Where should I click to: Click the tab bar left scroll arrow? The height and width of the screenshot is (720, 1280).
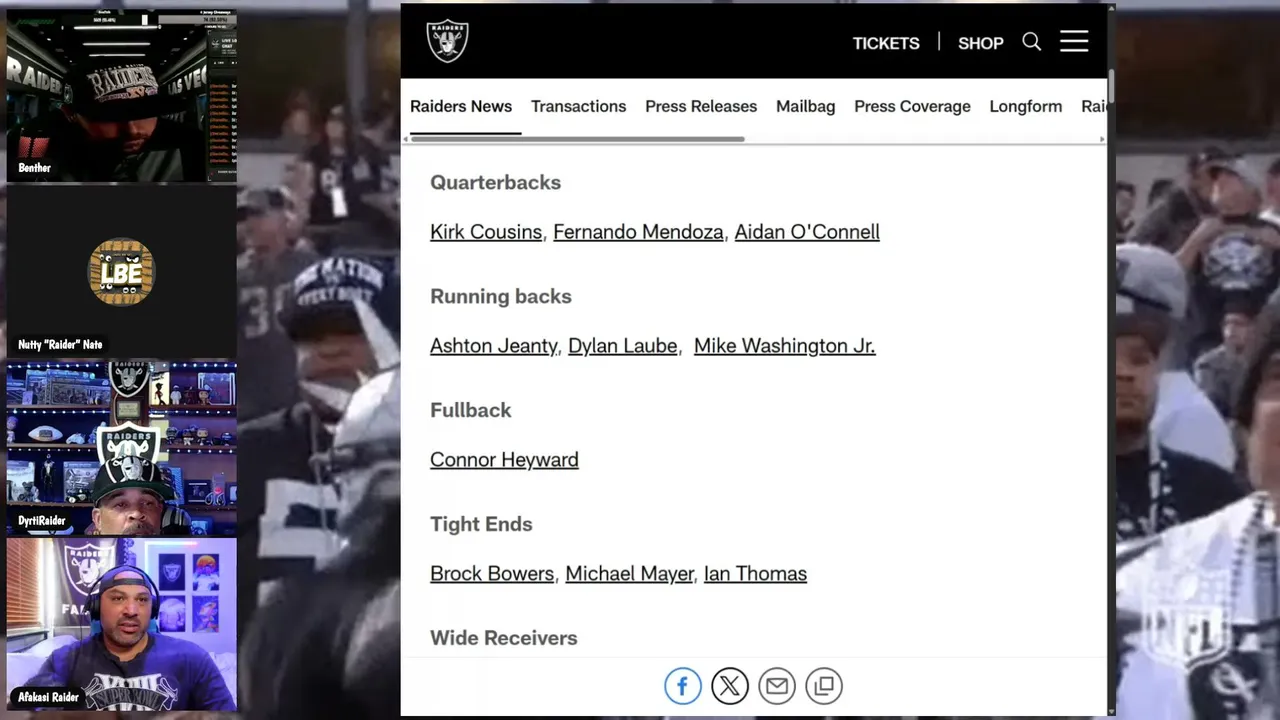coord(406,139)
